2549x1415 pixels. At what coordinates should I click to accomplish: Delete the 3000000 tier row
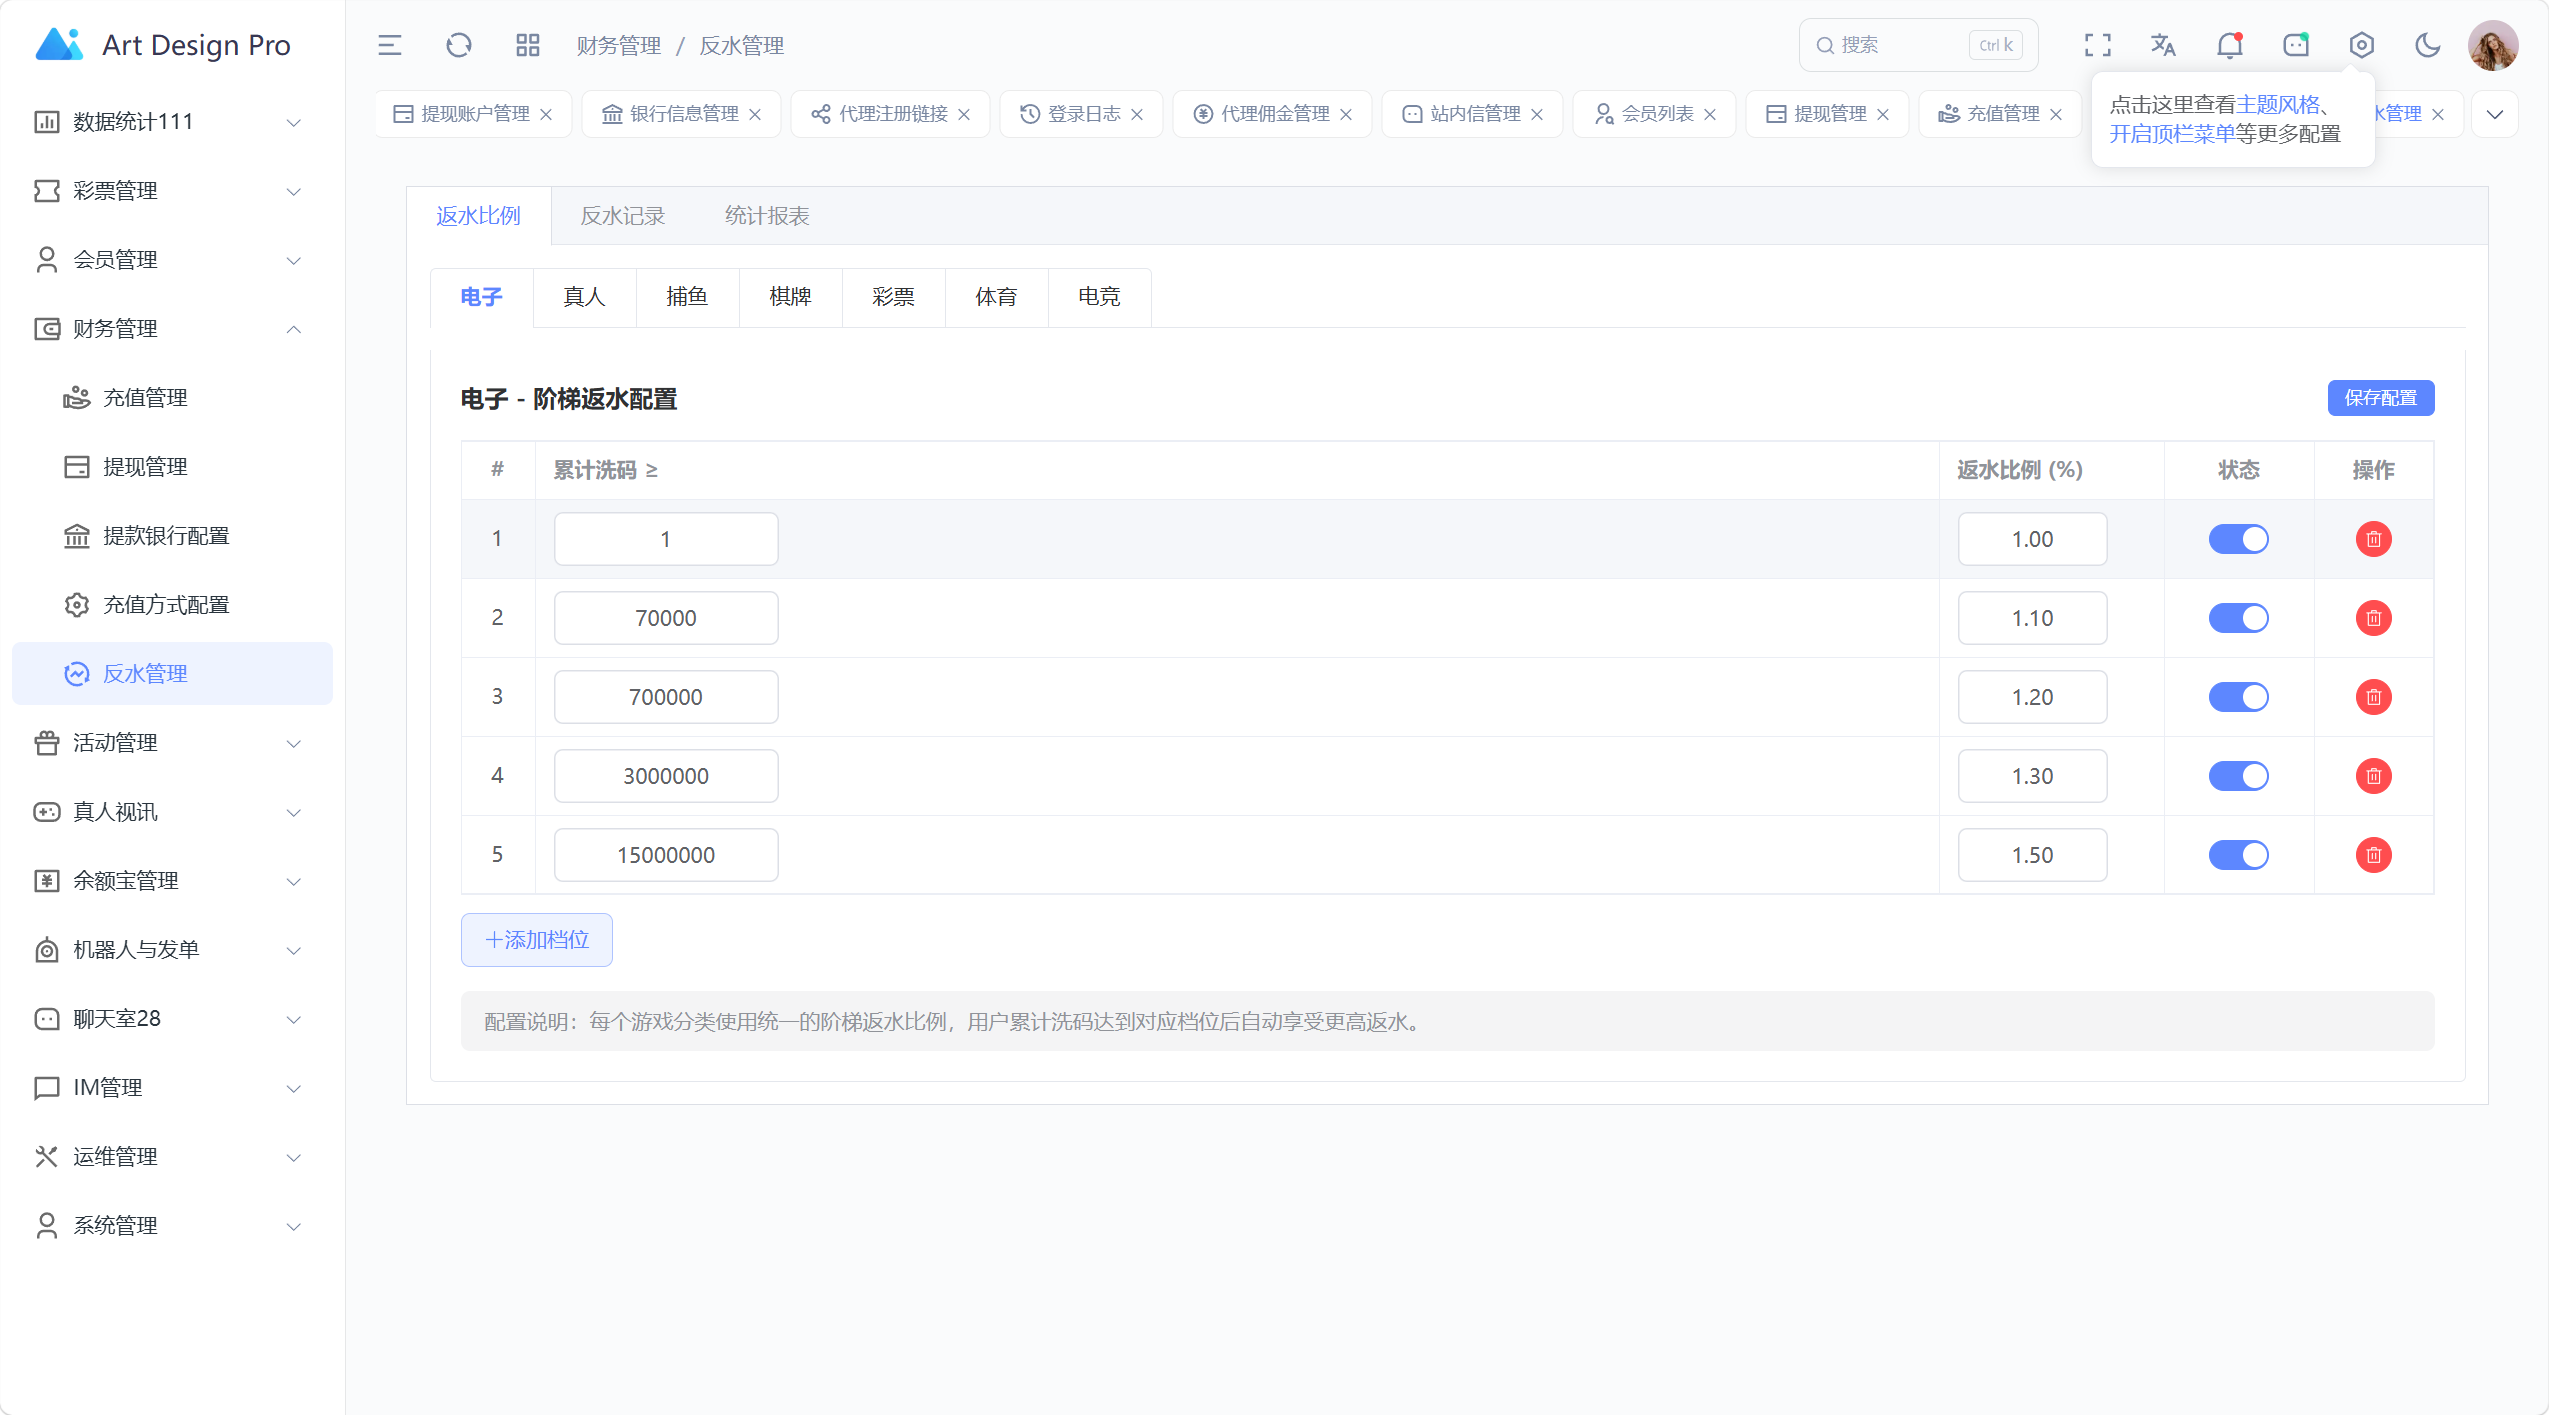point(2373,776)
